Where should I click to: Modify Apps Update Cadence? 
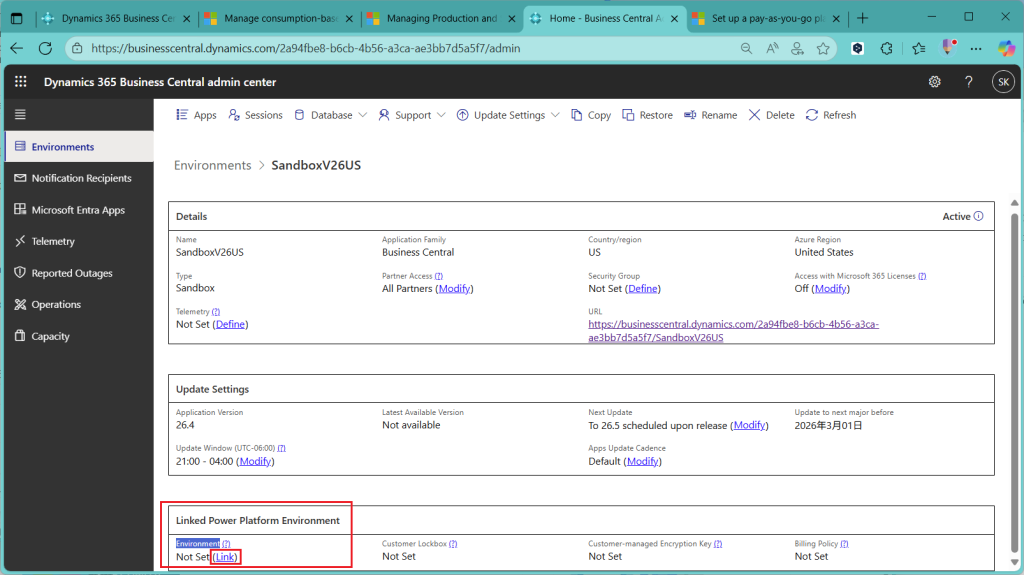point(643,461)
